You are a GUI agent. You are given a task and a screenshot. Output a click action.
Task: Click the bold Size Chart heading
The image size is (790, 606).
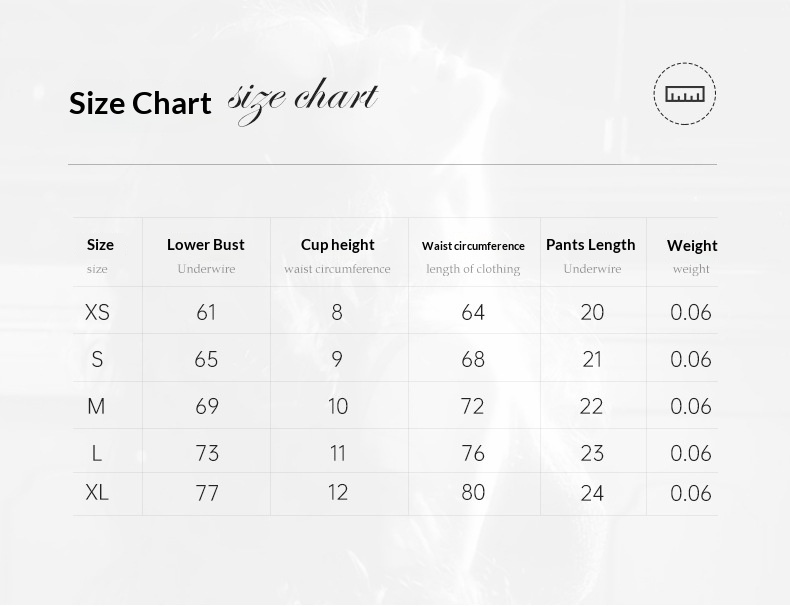[x=140, y=103]
